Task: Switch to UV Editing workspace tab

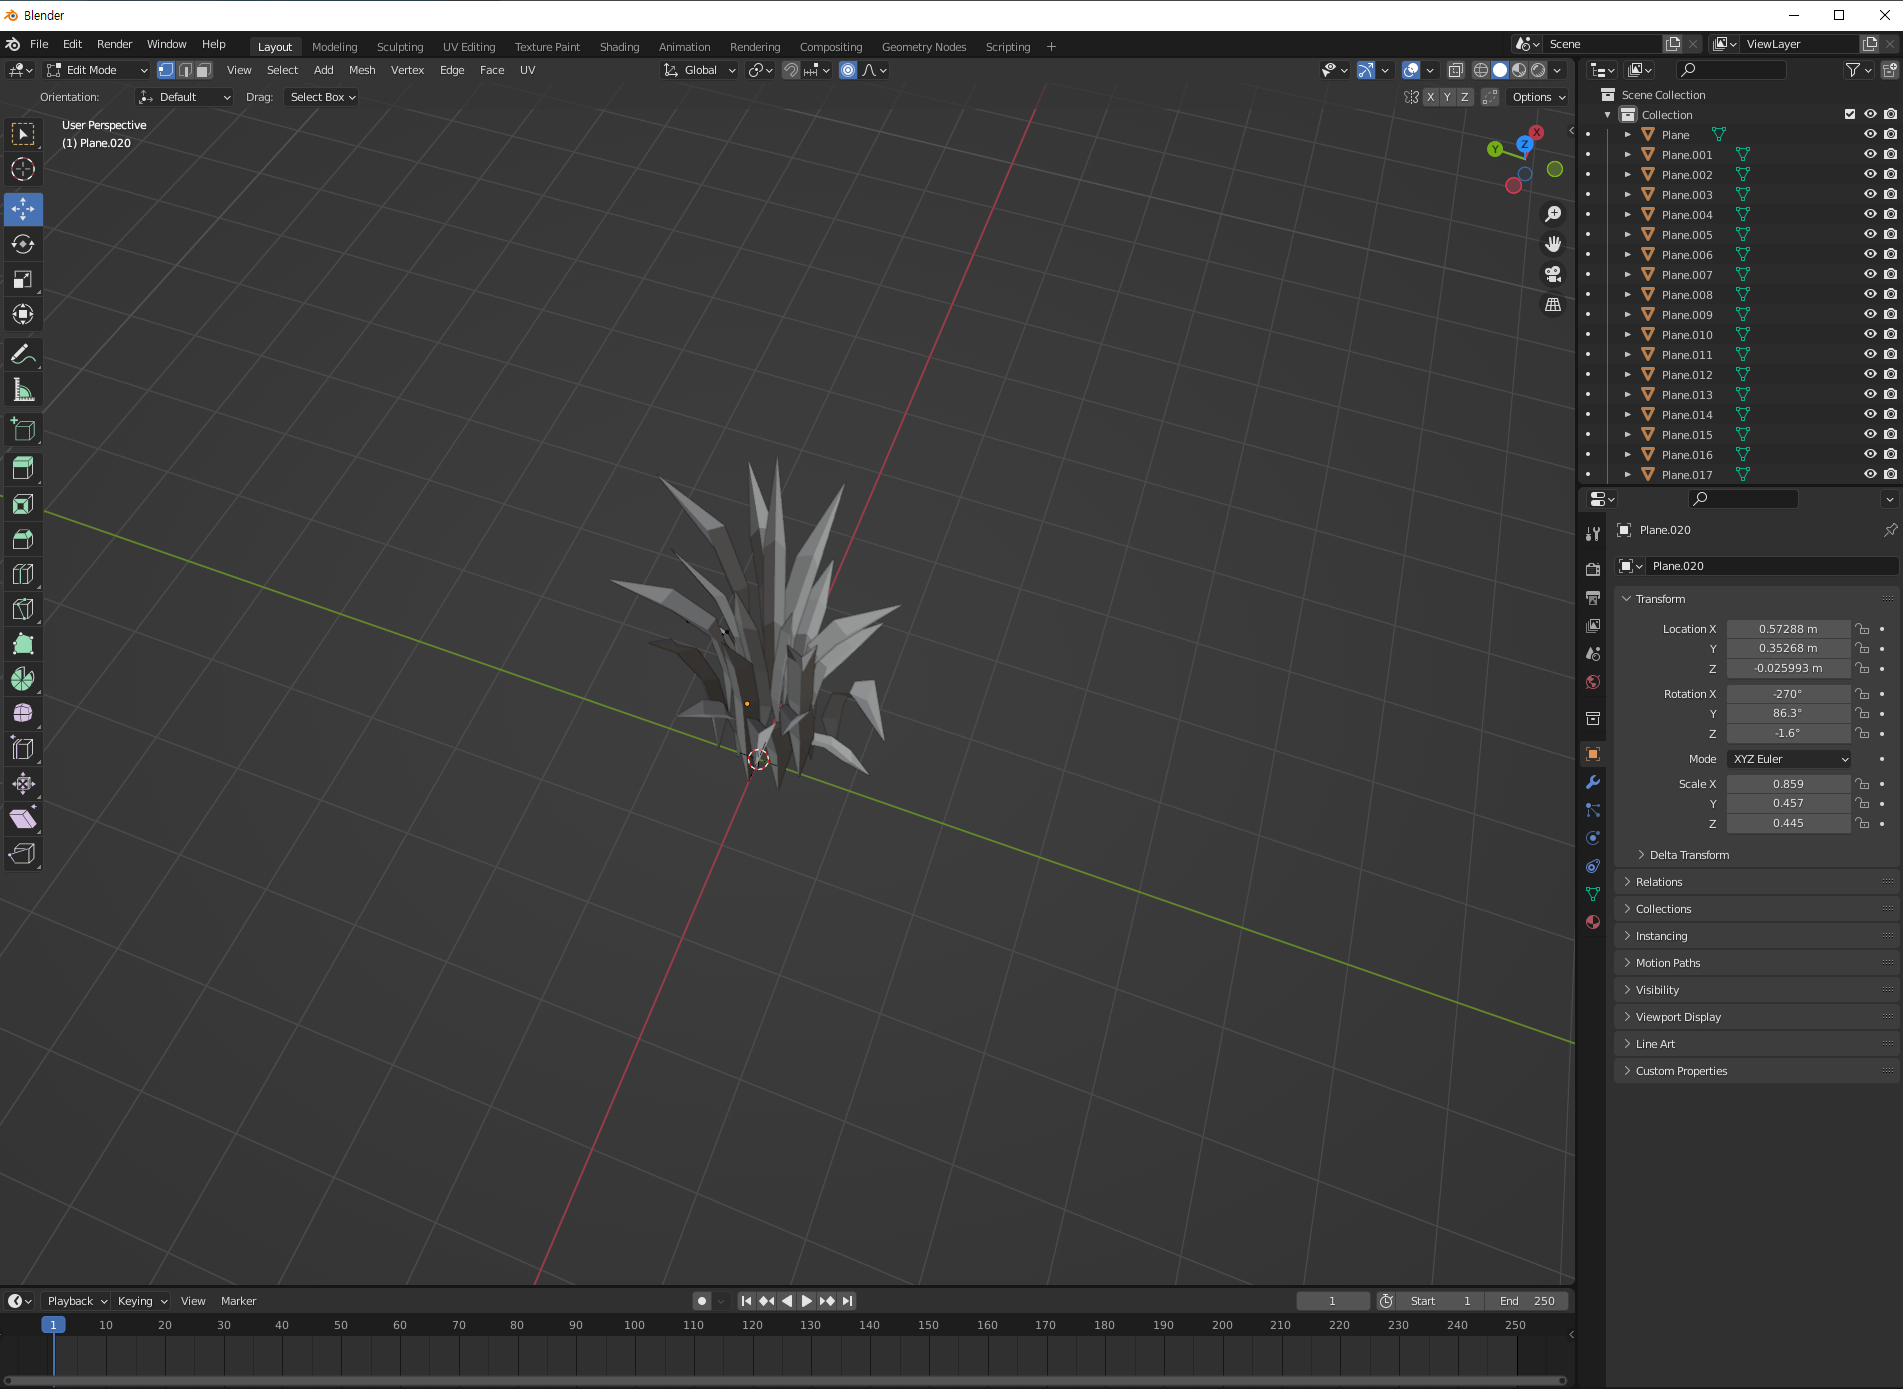Action: click(469, 47)
